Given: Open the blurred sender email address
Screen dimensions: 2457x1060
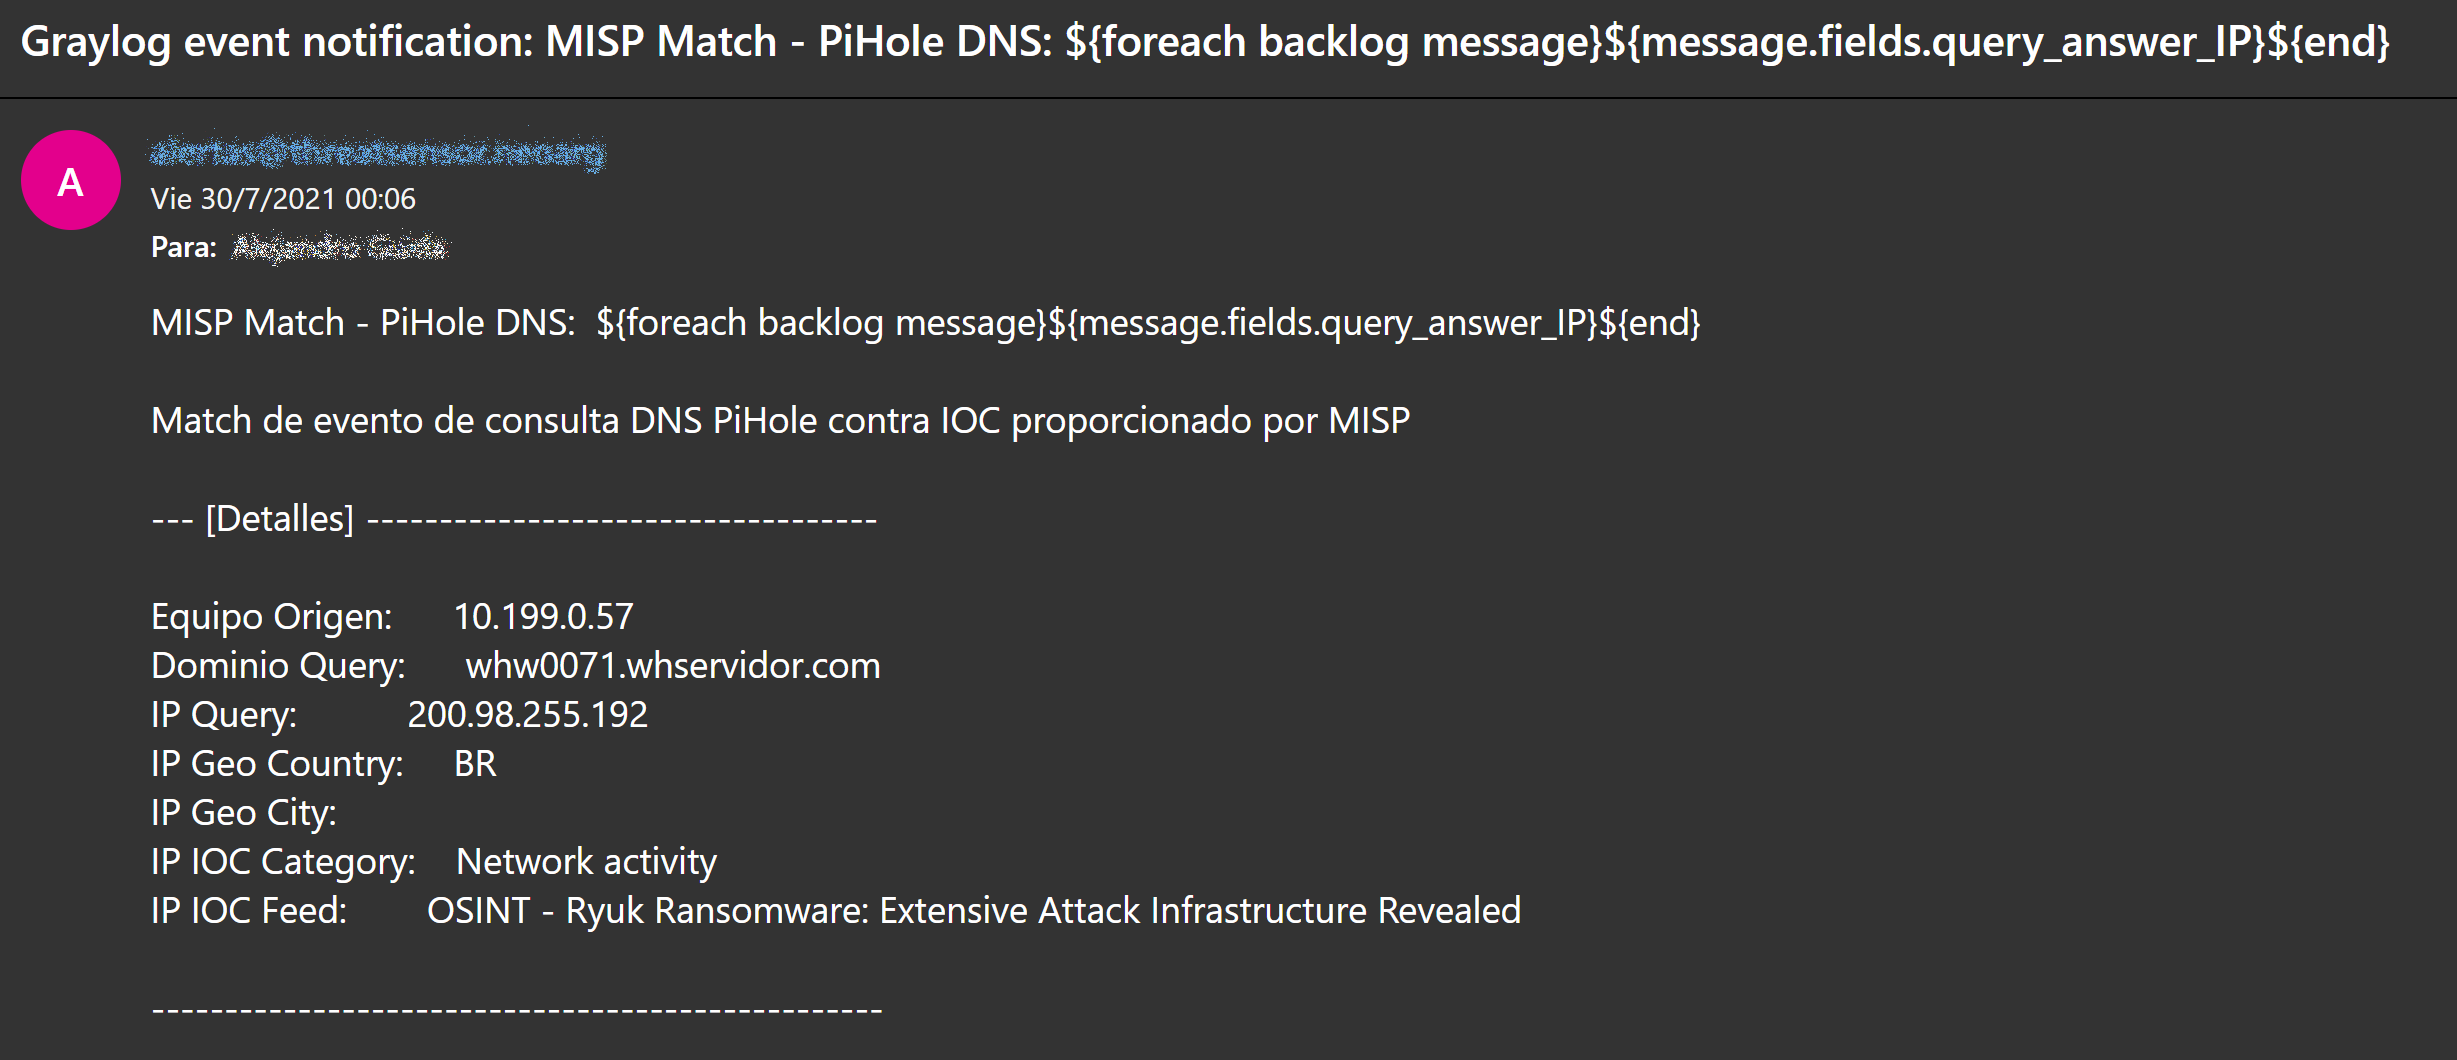Looking at the screenshot, I should (377, 152).
